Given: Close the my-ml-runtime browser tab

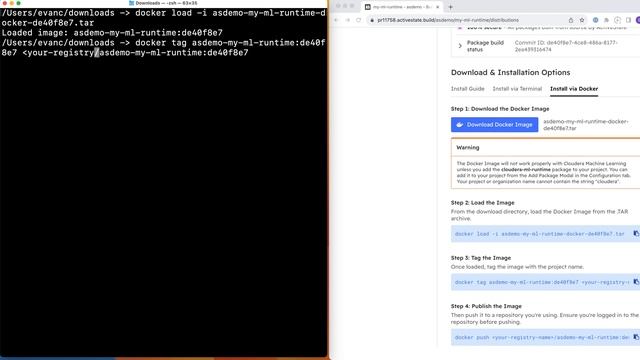Looking at the screenshot, I should coord(438,7).
